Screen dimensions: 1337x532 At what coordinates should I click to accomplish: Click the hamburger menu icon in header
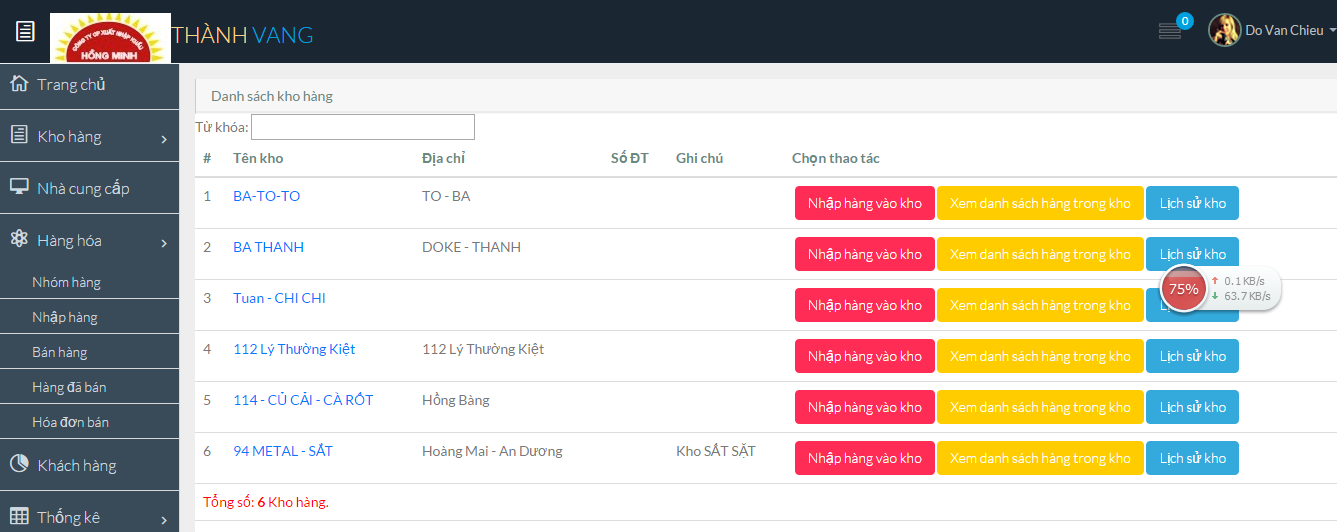tap(25, 31)
